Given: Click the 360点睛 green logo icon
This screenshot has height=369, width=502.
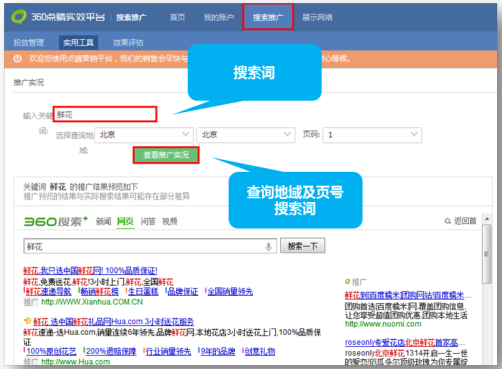Looking at the screenshot, I should (19, 17).
